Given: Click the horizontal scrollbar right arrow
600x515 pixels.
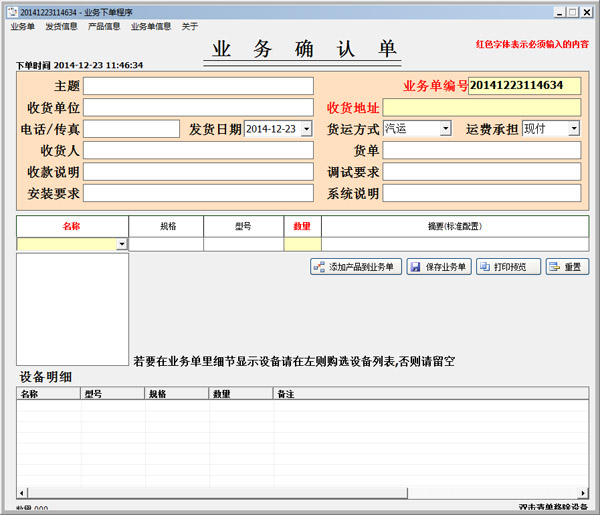Looking at the screenshot, I should point(583,493).
